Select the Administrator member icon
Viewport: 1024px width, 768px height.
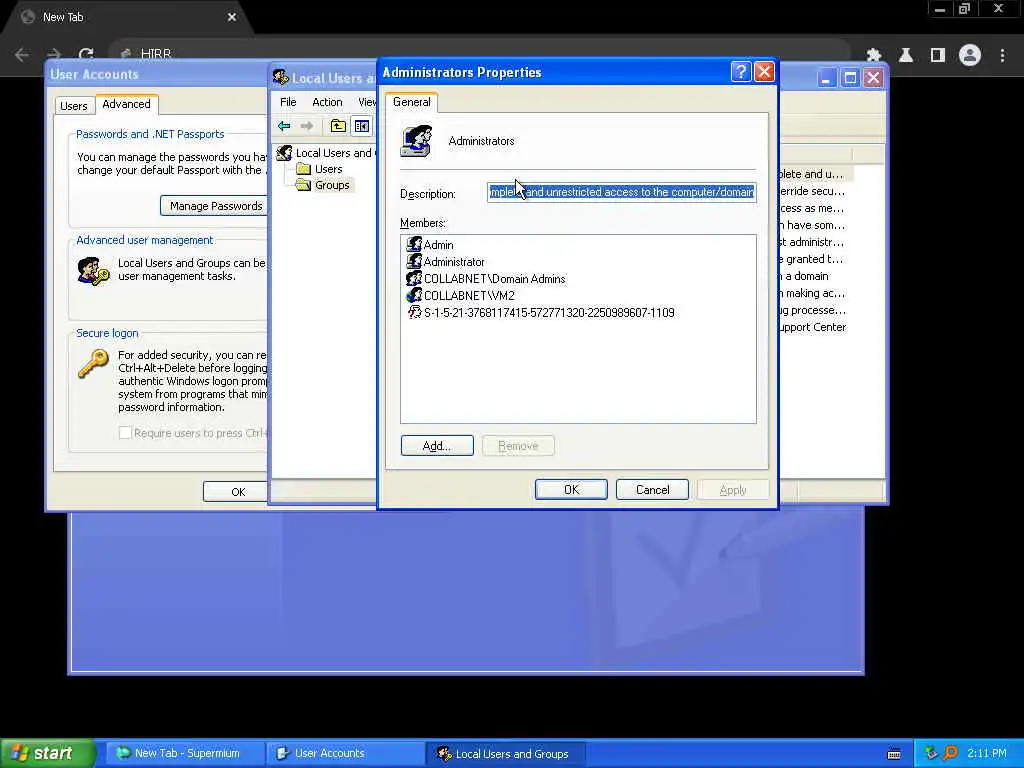click(414, 261)
